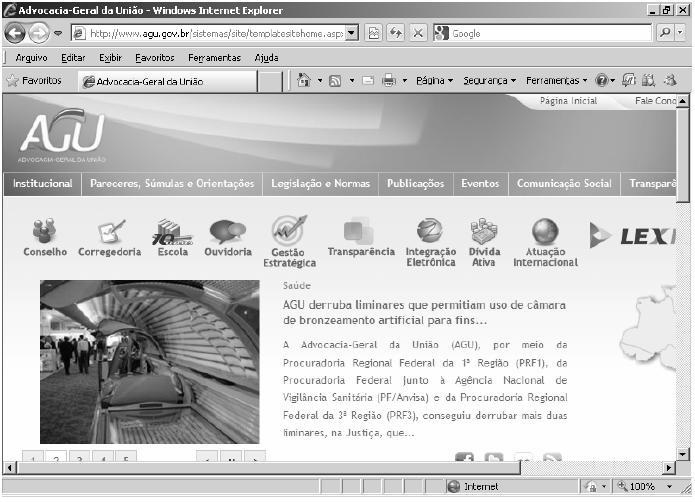The width and height of the screenshot is (695, 502).
Task: Open the Publicações navigation tab
Action: pyautogui.click(x=415, y=184)
